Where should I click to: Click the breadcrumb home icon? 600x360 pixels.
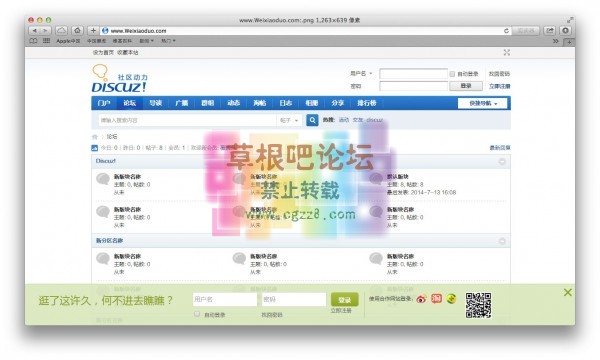click(95, 137)
